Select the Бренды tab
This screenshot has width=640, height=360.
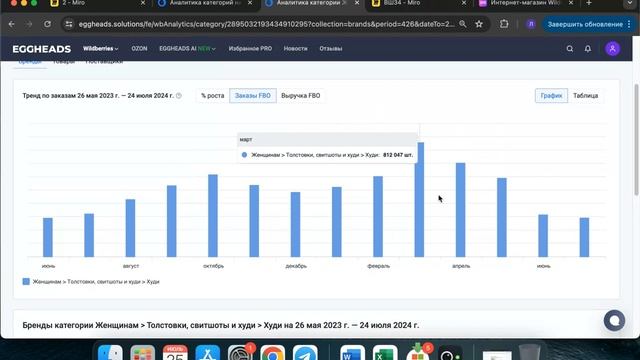[30, 62]
